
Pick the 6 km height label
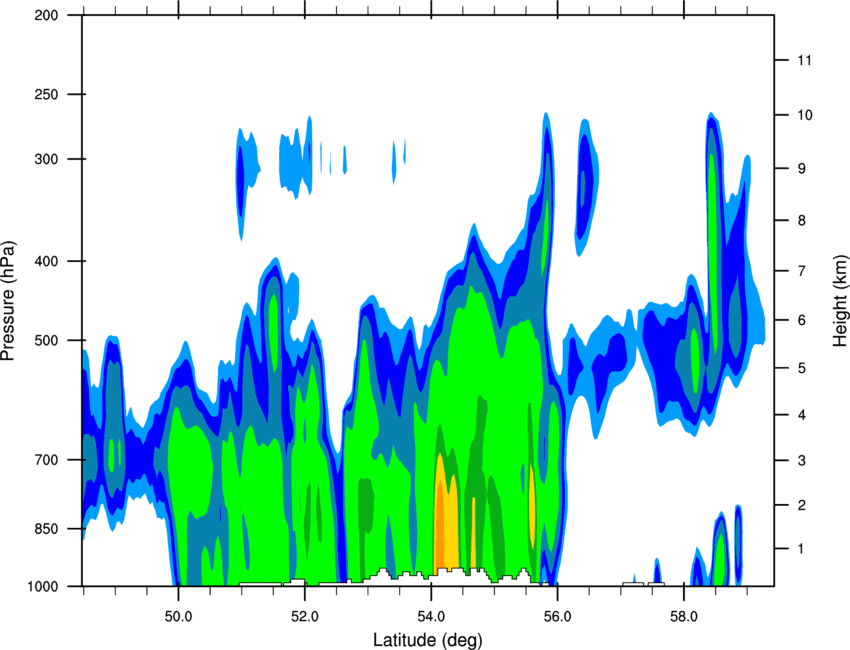801,320
